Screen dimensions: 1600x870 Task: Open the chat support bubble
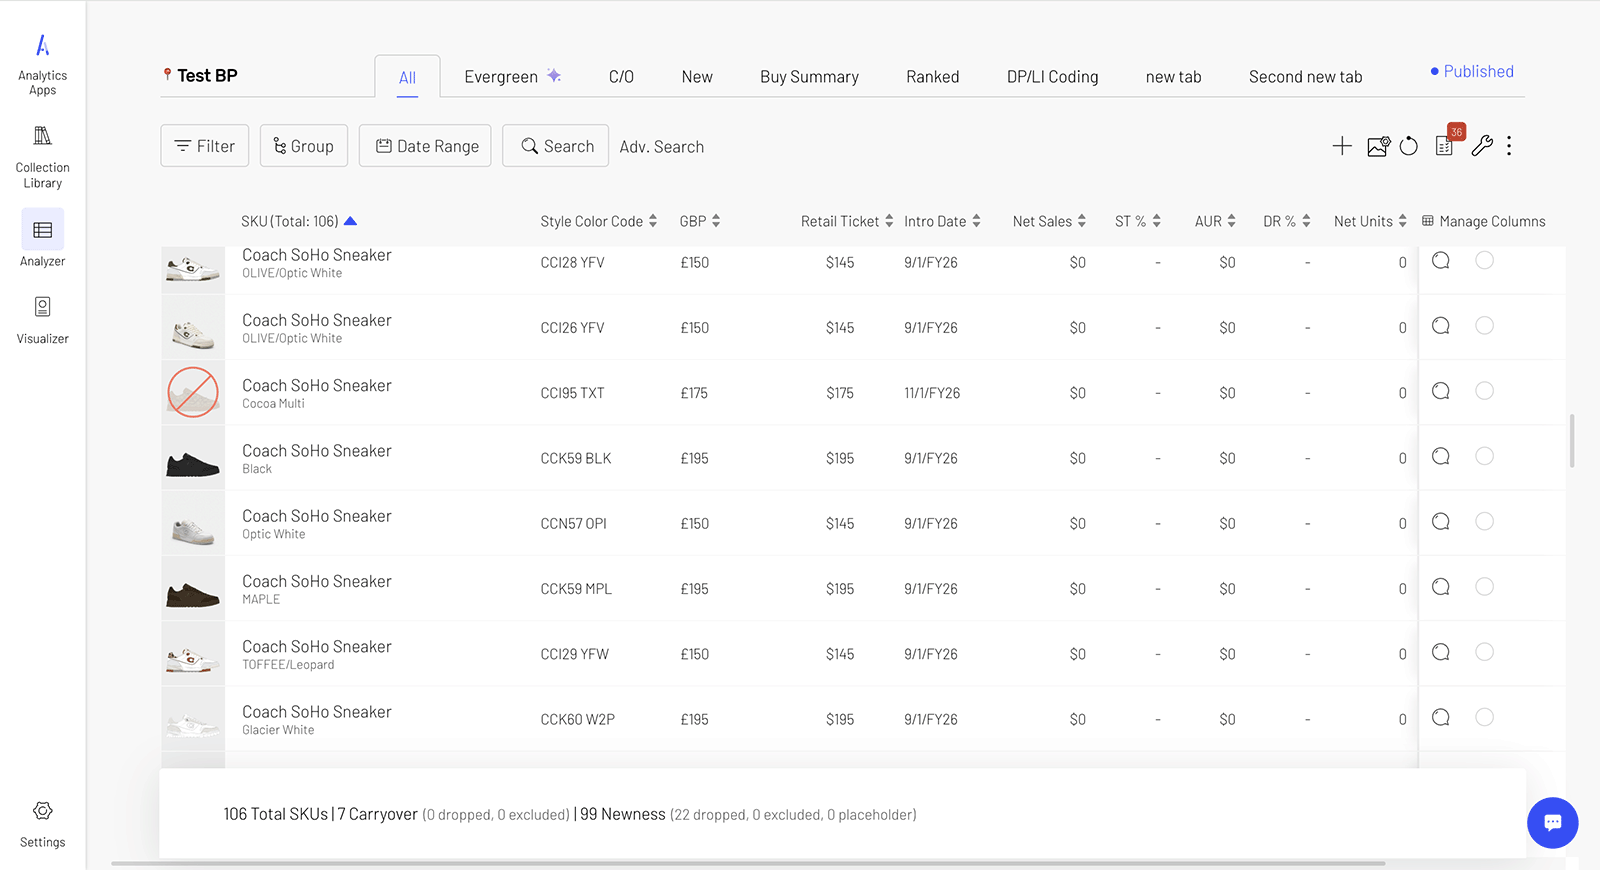1552,822
